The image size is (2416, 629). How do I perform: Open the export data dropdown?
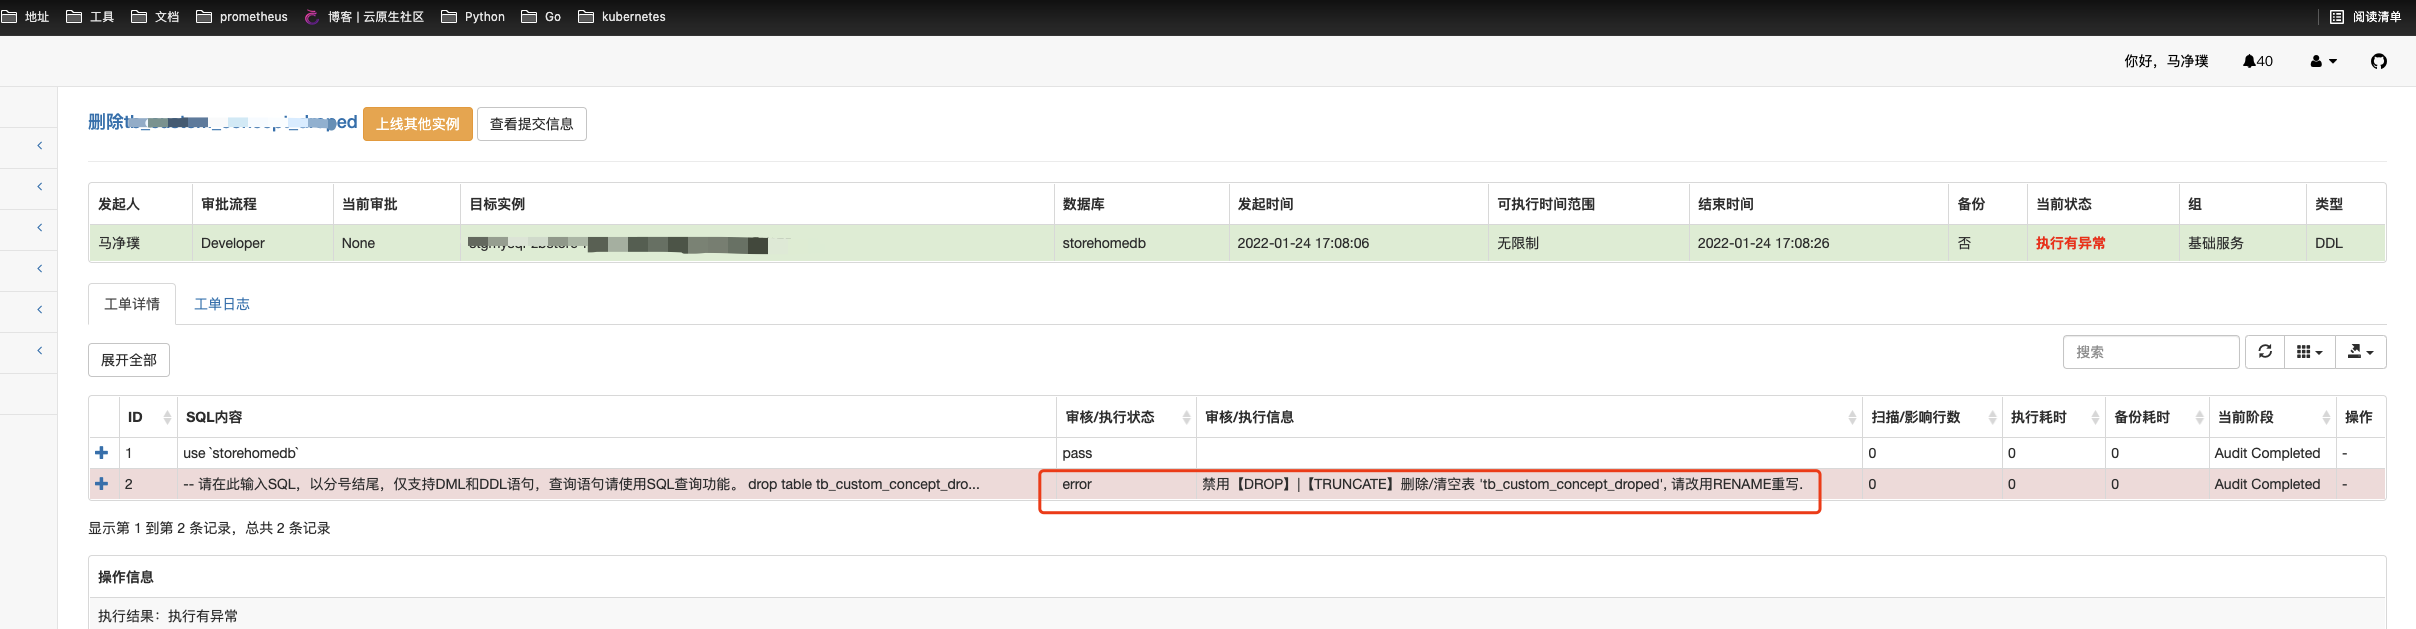[x=2360, y=352]
